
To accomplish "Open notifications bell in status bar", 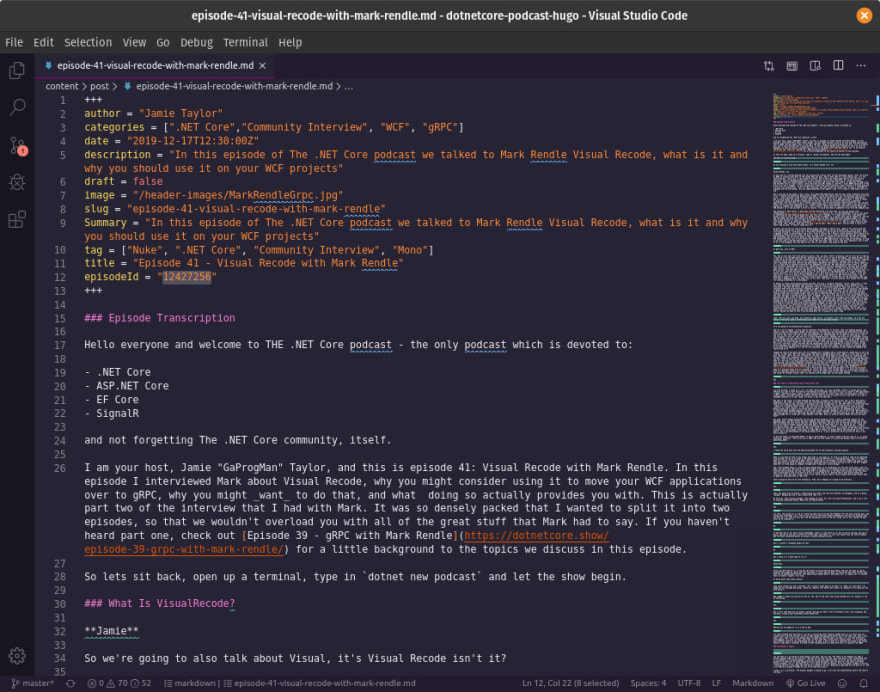I will 864,683.
